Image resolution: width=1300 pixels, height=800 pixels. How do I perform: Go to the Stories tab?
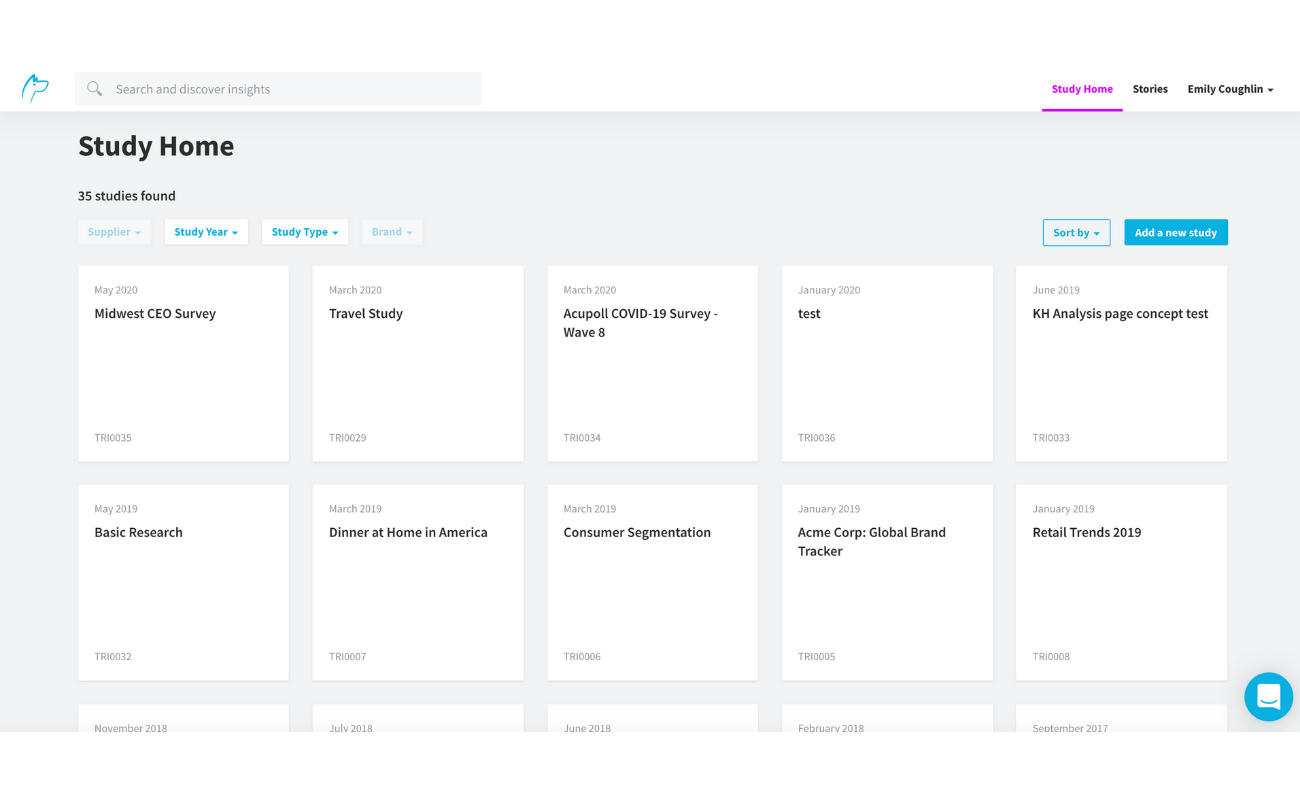click(x=1150, y=89)
